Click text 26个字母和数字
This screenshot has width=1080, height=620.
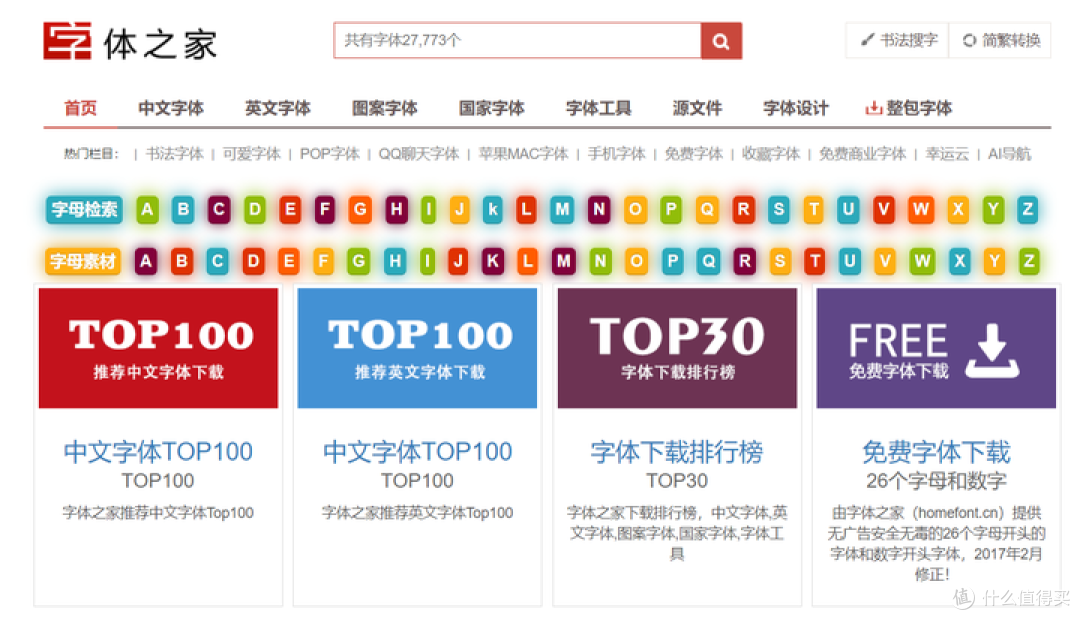coord(936,481)
